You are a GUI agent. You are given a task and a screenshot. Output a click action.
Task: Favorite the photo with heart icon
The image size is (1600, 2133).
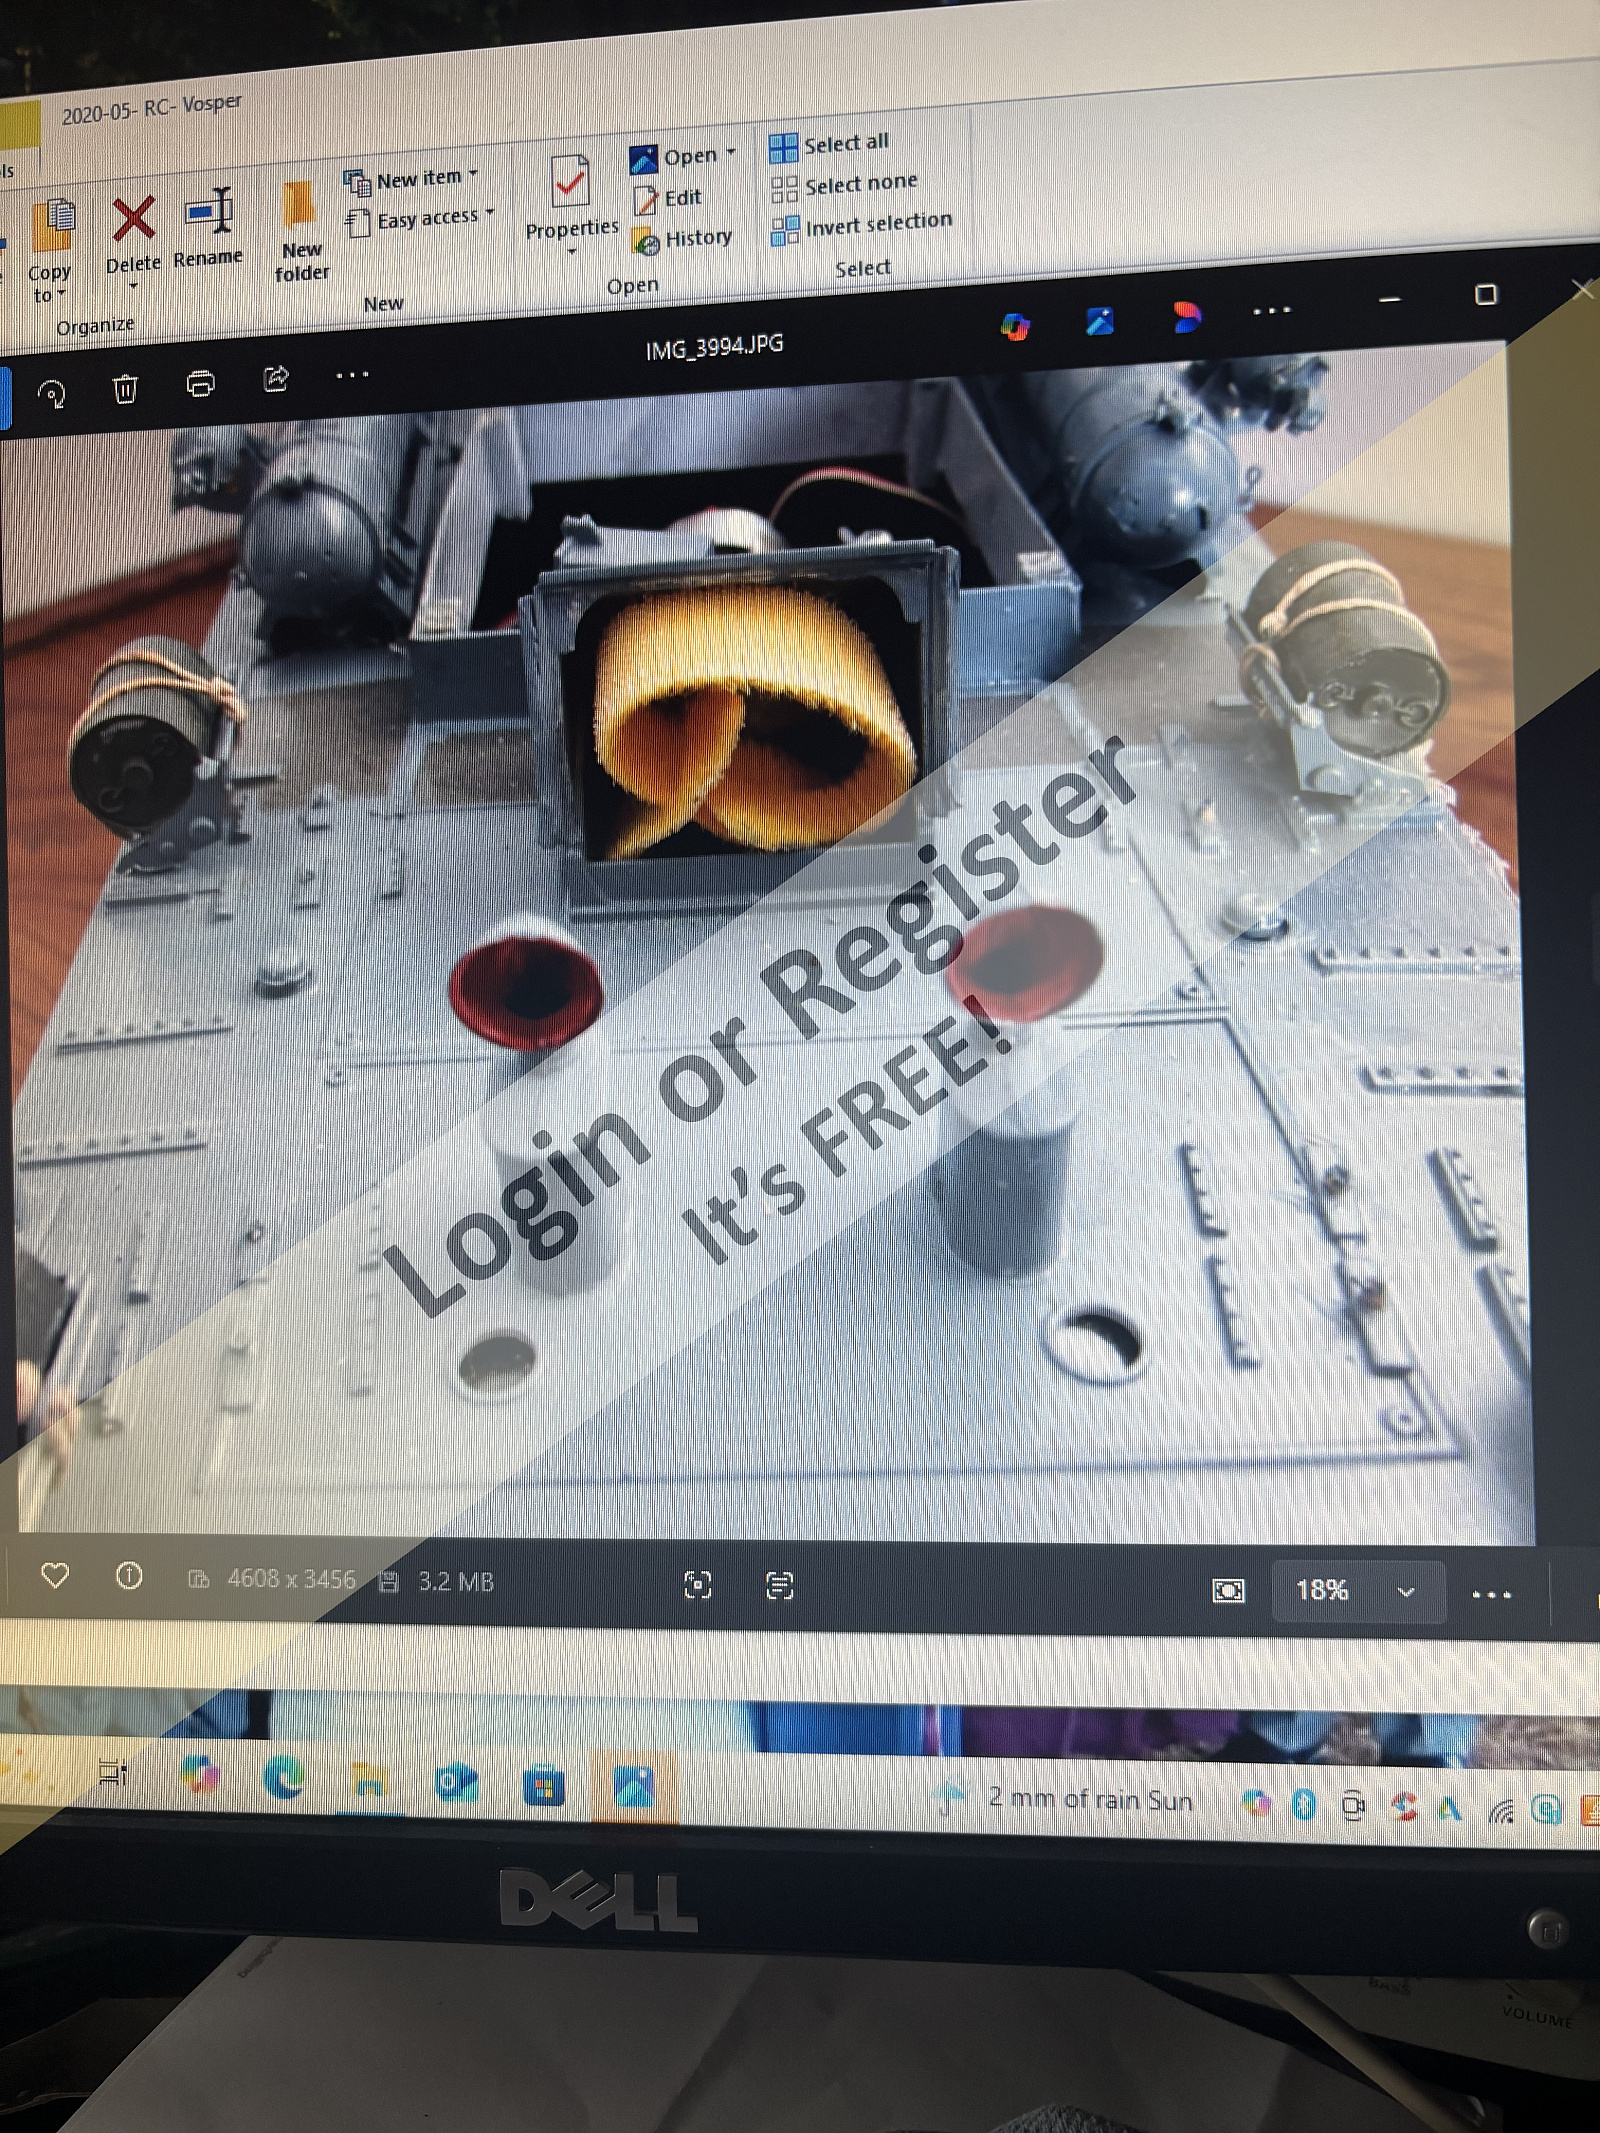pos(55,1577)
